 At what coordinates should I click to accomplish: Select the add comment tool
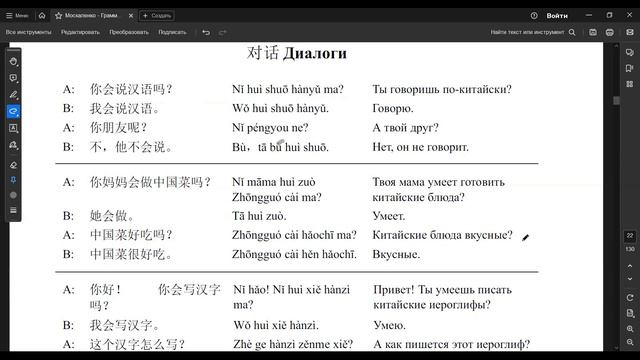tap(13, 78)
